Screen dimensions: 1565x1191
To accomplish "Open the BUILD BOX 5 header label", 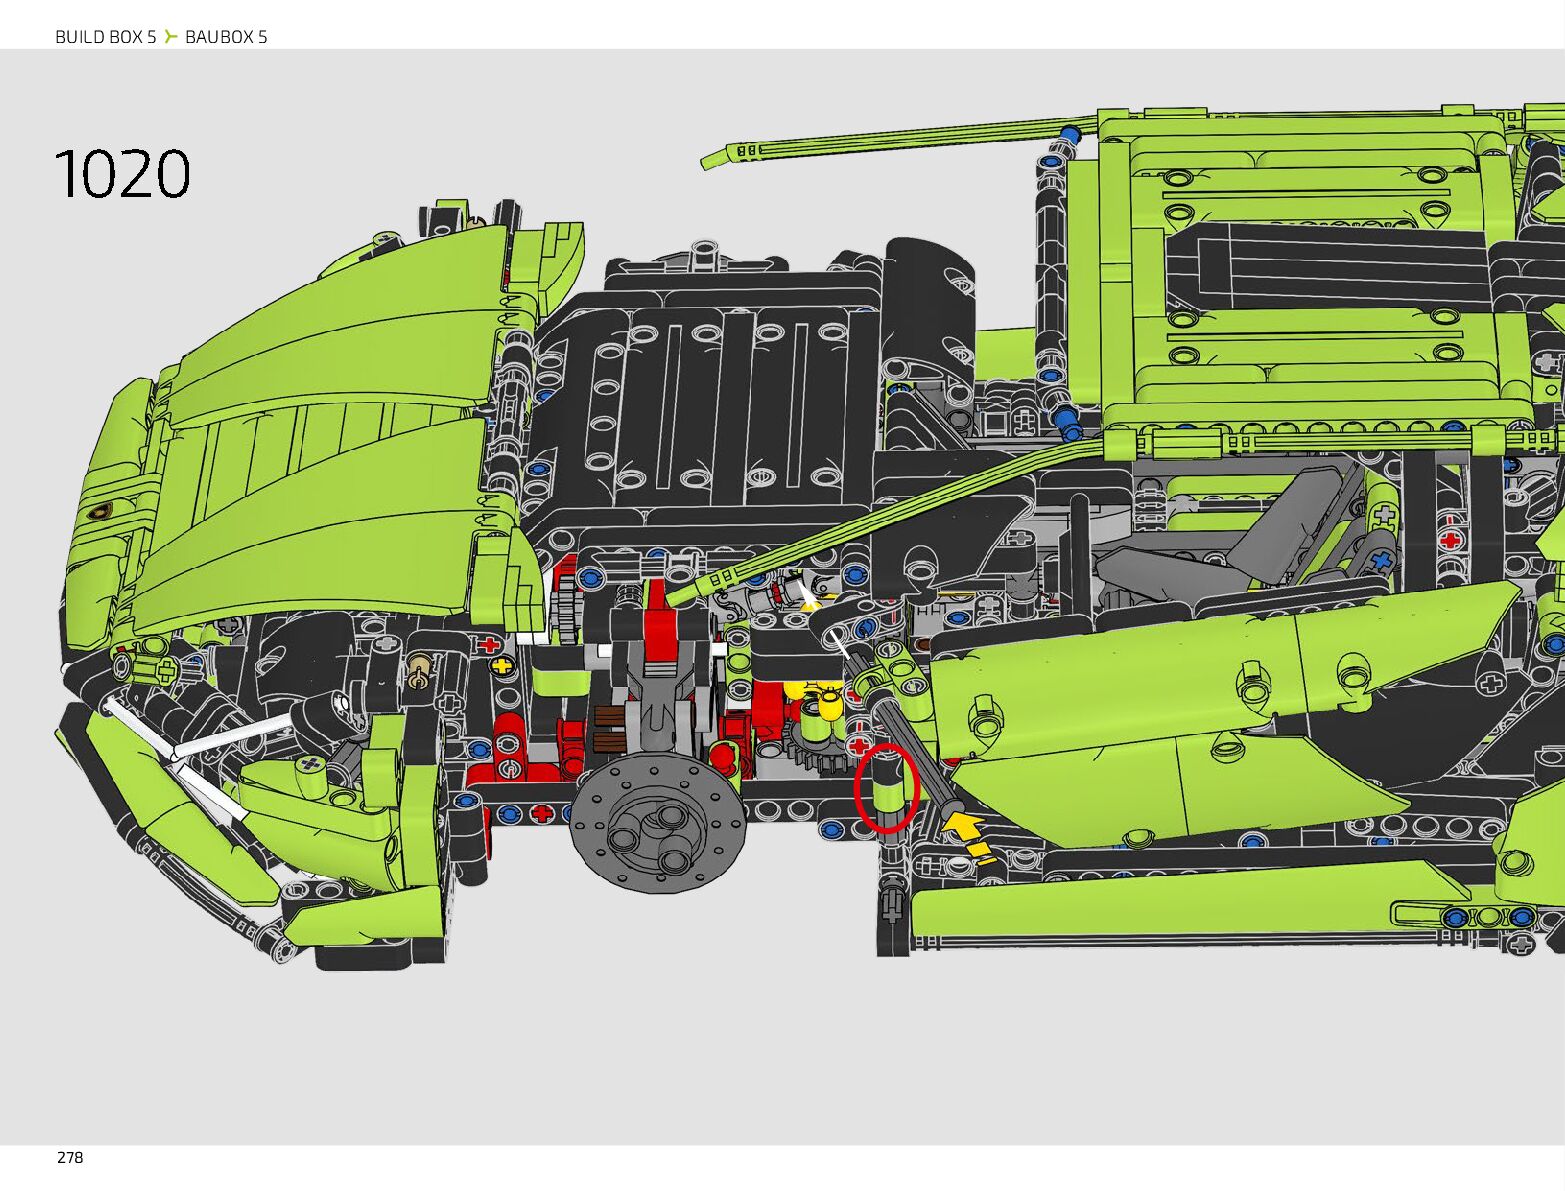I will (x=105, y=37).
